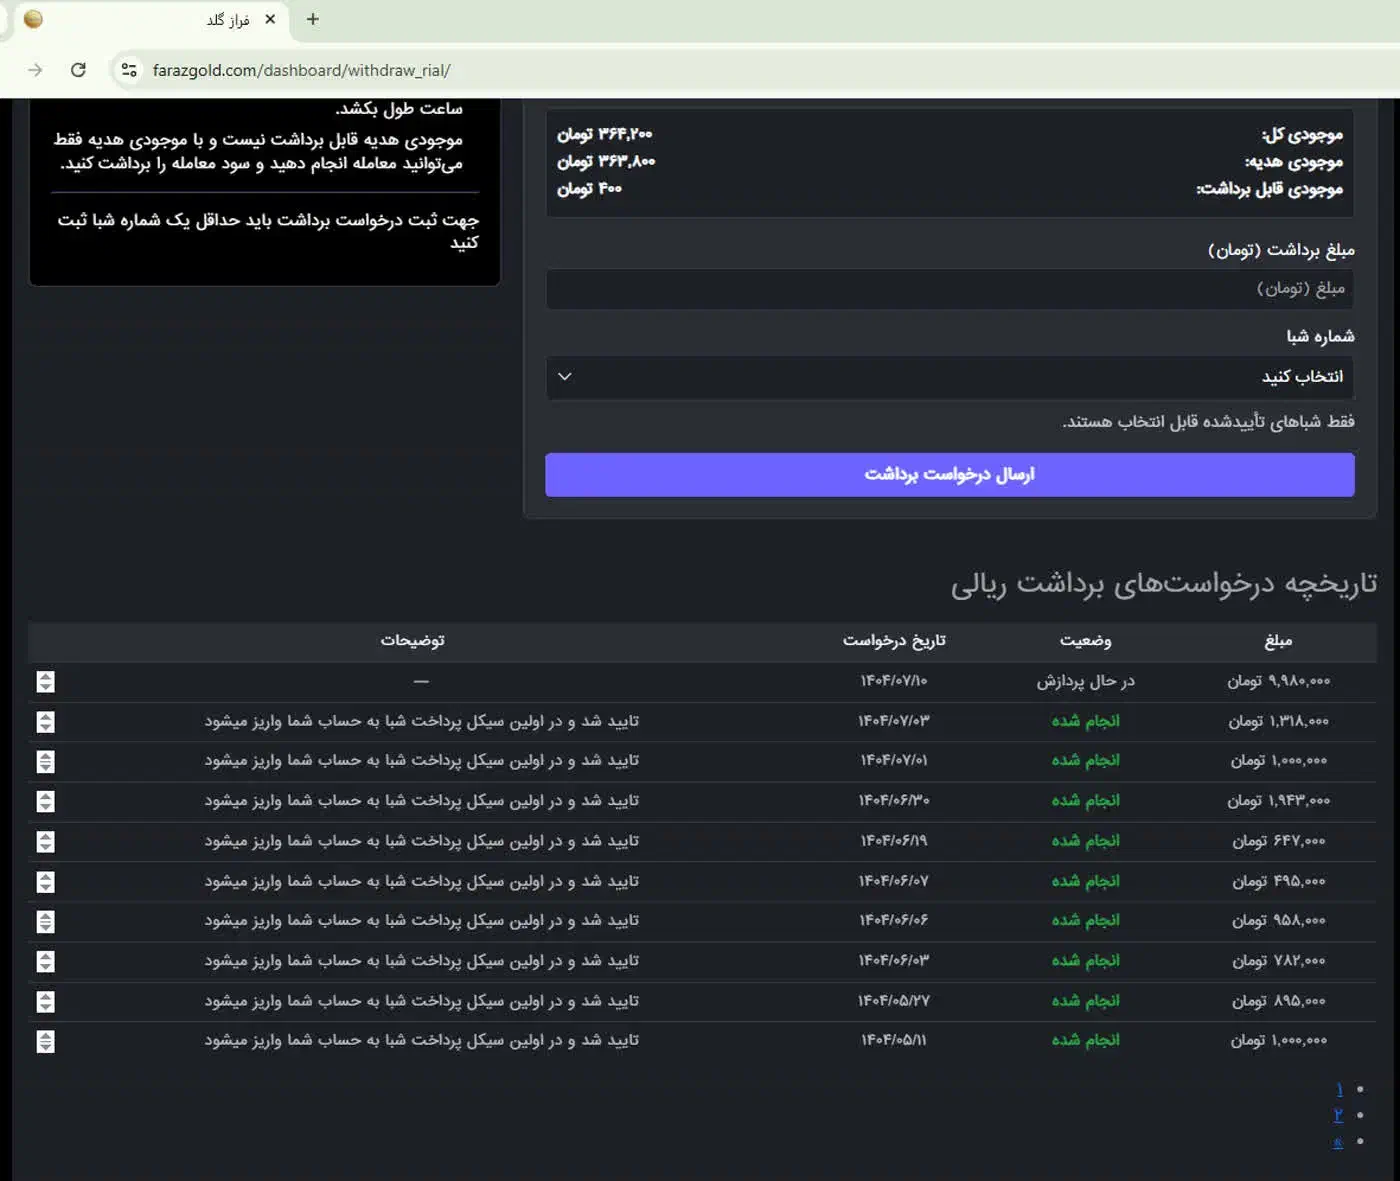
Task: Click the row icon for the 1,318,000 Toman withdrawal
Action: click(45, 722)
